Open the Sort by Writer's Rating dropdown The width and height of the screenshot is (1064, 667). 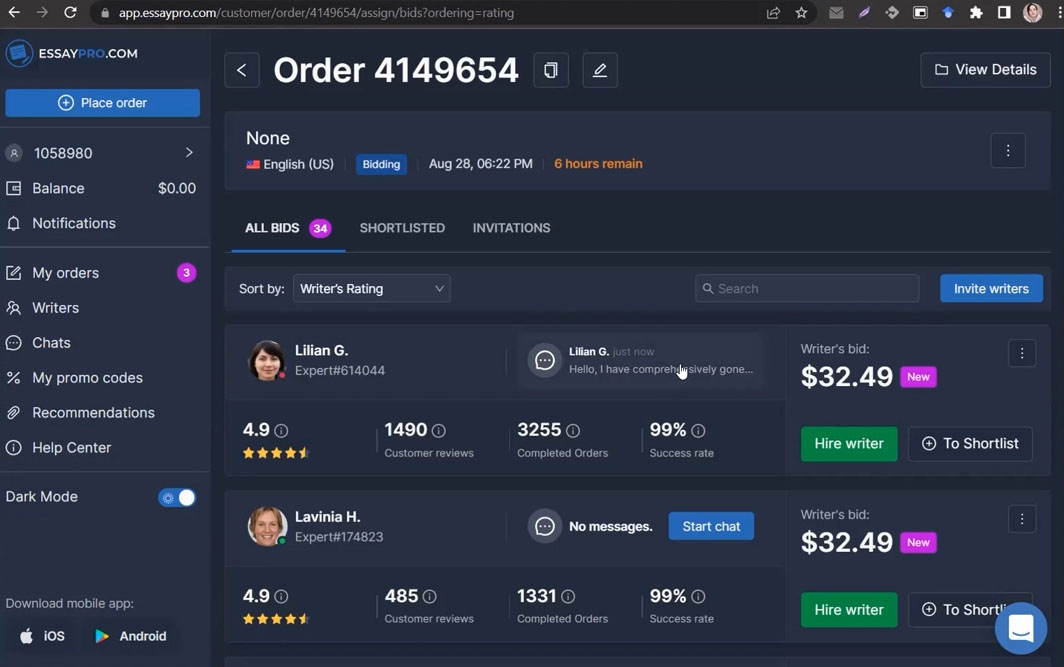point(371,289)
